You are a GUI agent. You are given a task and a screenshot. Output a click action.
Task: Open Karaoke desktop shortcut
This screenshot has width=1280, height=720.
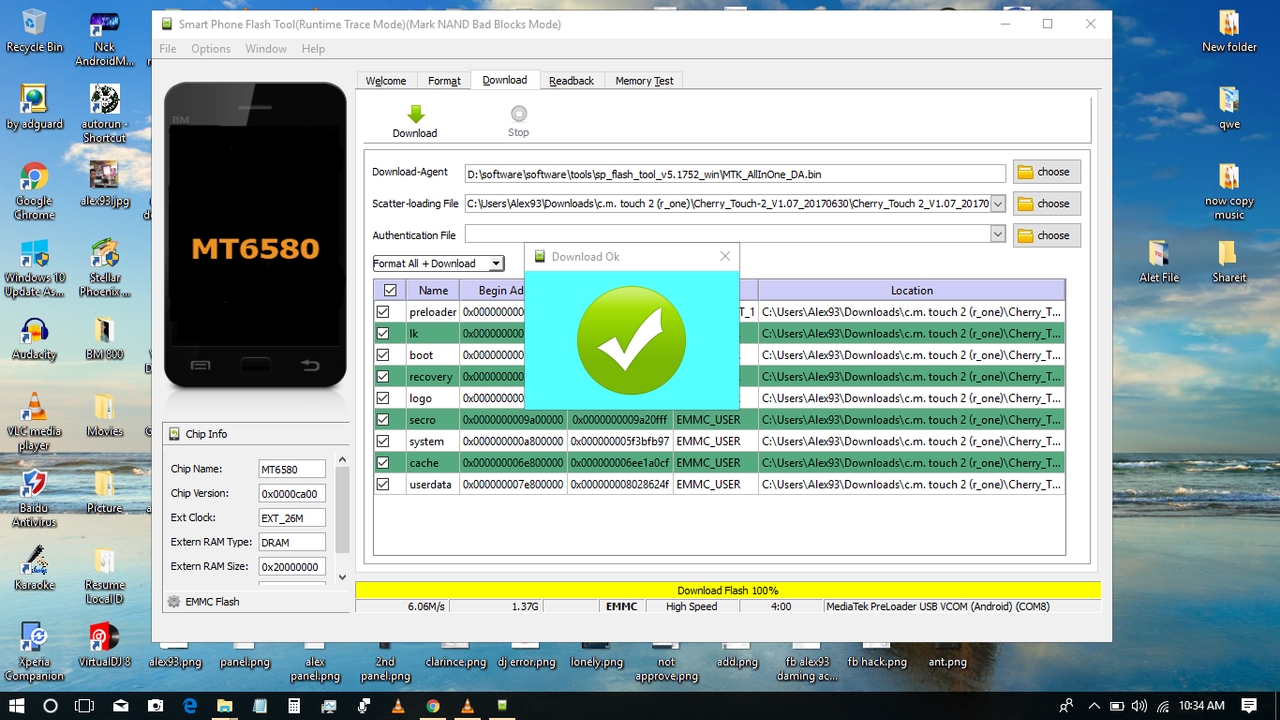tap(34, 567)
